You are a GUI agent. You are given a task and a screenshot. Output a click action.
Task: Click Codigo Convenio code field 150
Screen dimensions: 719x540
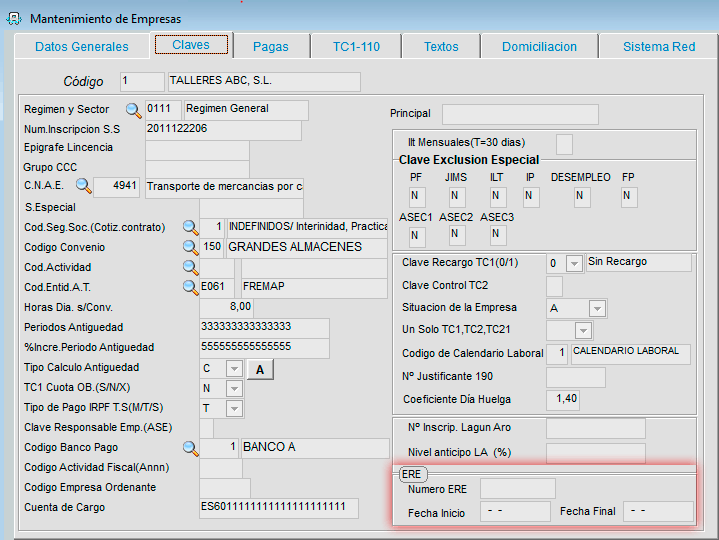(212, 248)
